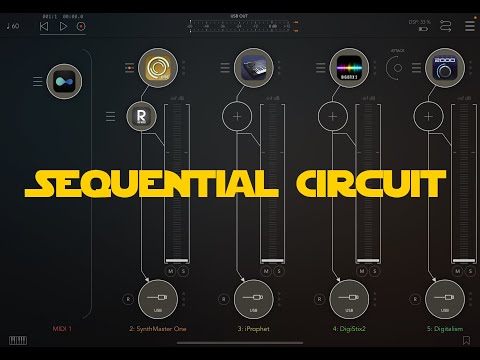Open the iProphet synth icon

tap(254, 68)
